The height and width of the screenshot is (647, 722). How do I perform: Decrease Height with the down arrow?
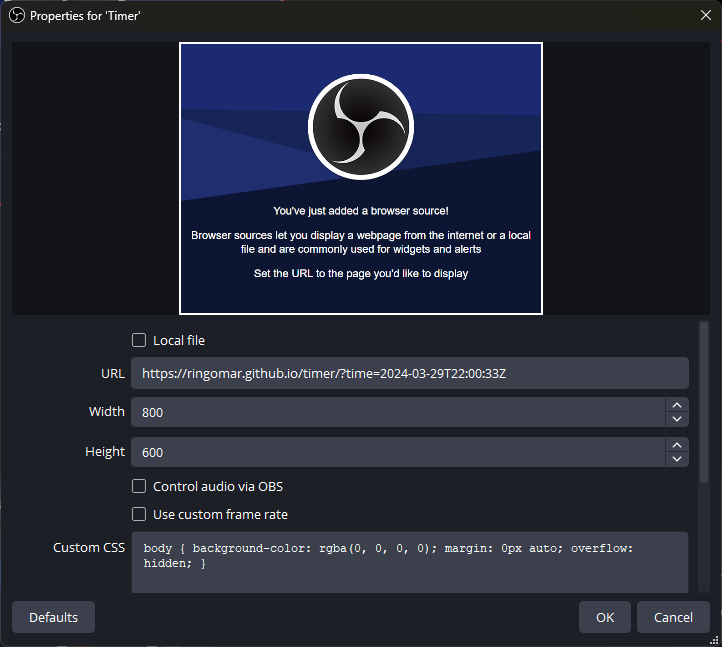(677, 459)
